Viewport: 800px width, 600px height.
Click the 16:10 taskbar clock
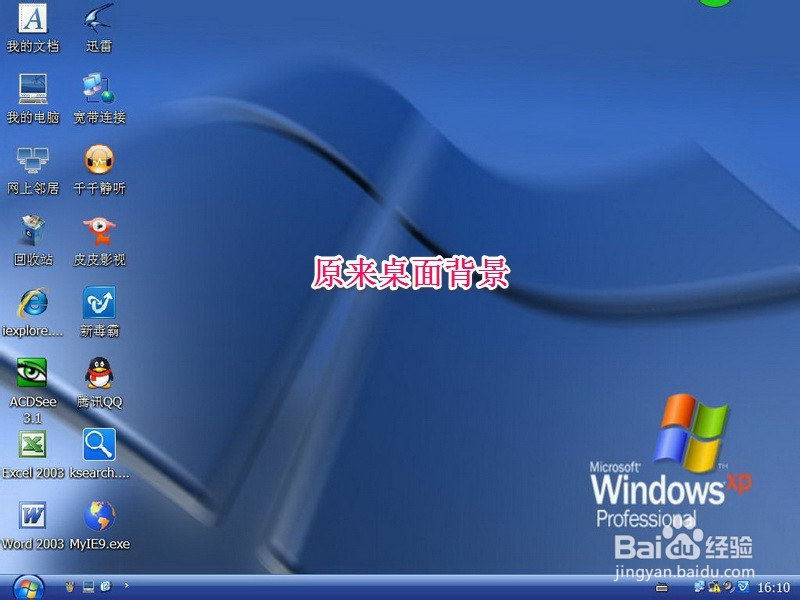coord(773,587)
